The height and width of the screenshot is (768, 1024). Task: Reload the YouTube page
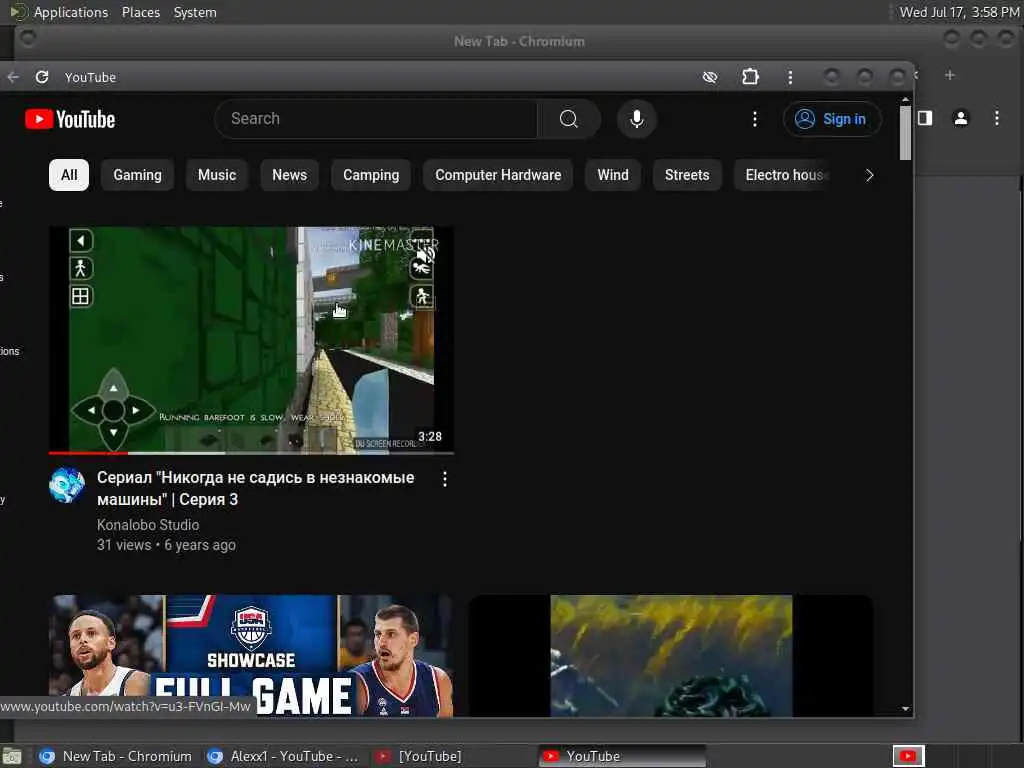42,77
